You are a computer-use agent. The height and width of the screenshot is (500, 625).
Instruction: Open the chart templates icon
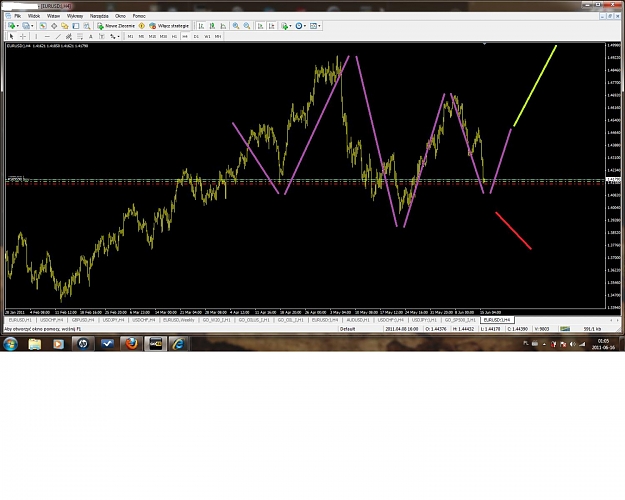(x=313, y=26)
